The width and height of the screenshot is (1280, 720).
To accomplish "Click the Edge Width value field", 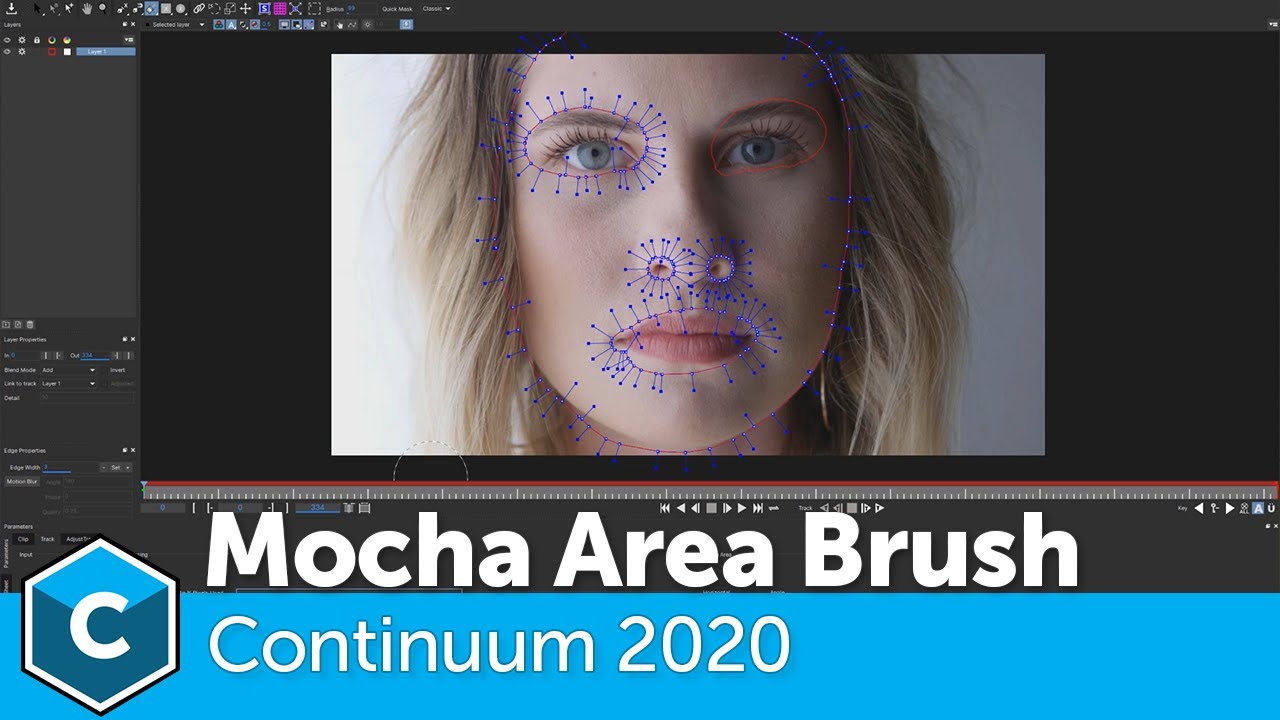I will tap(69, 467).
